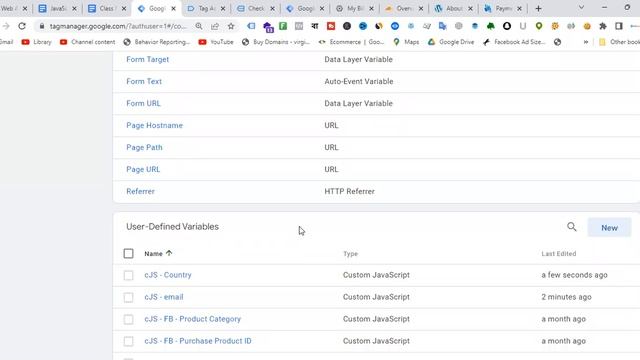Show more bookmarks overflow chevron
This screenshot has width=640, height=360.
[586, 42]
